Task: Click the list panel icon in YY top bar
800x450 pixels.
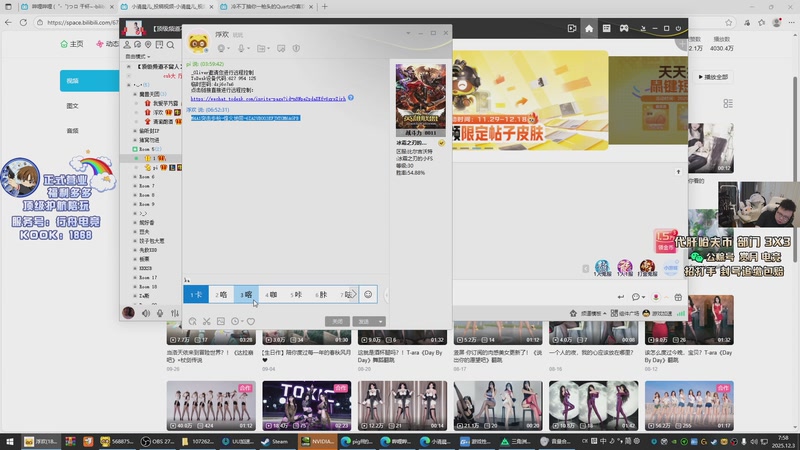Action: click(x=606, y=29)
